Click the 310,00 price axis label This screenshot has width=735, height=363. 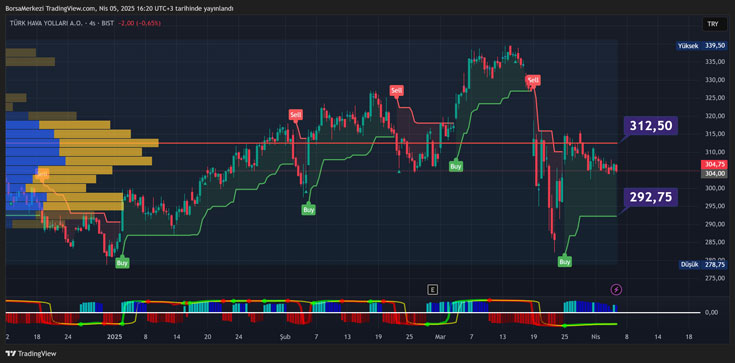(x=715, y=152)
